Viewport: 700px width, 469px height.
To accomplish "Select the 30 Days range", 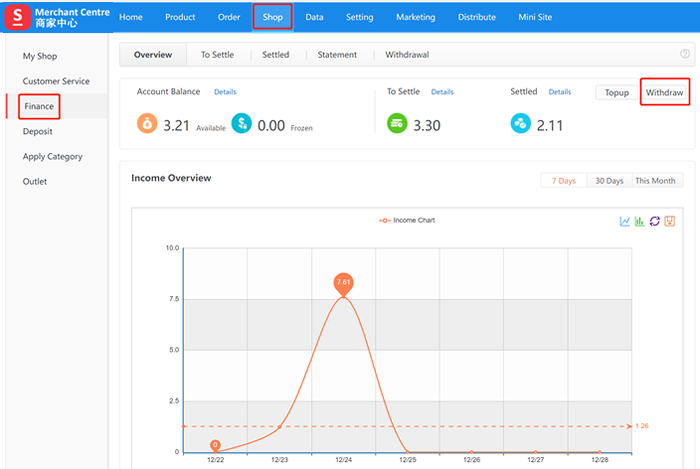I will pos(609,181).
